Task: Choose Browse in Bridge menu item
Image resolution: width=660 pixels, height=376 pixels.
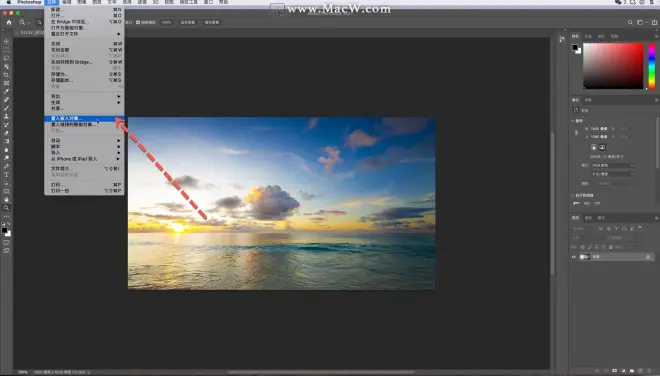Action: click(84, 22)
